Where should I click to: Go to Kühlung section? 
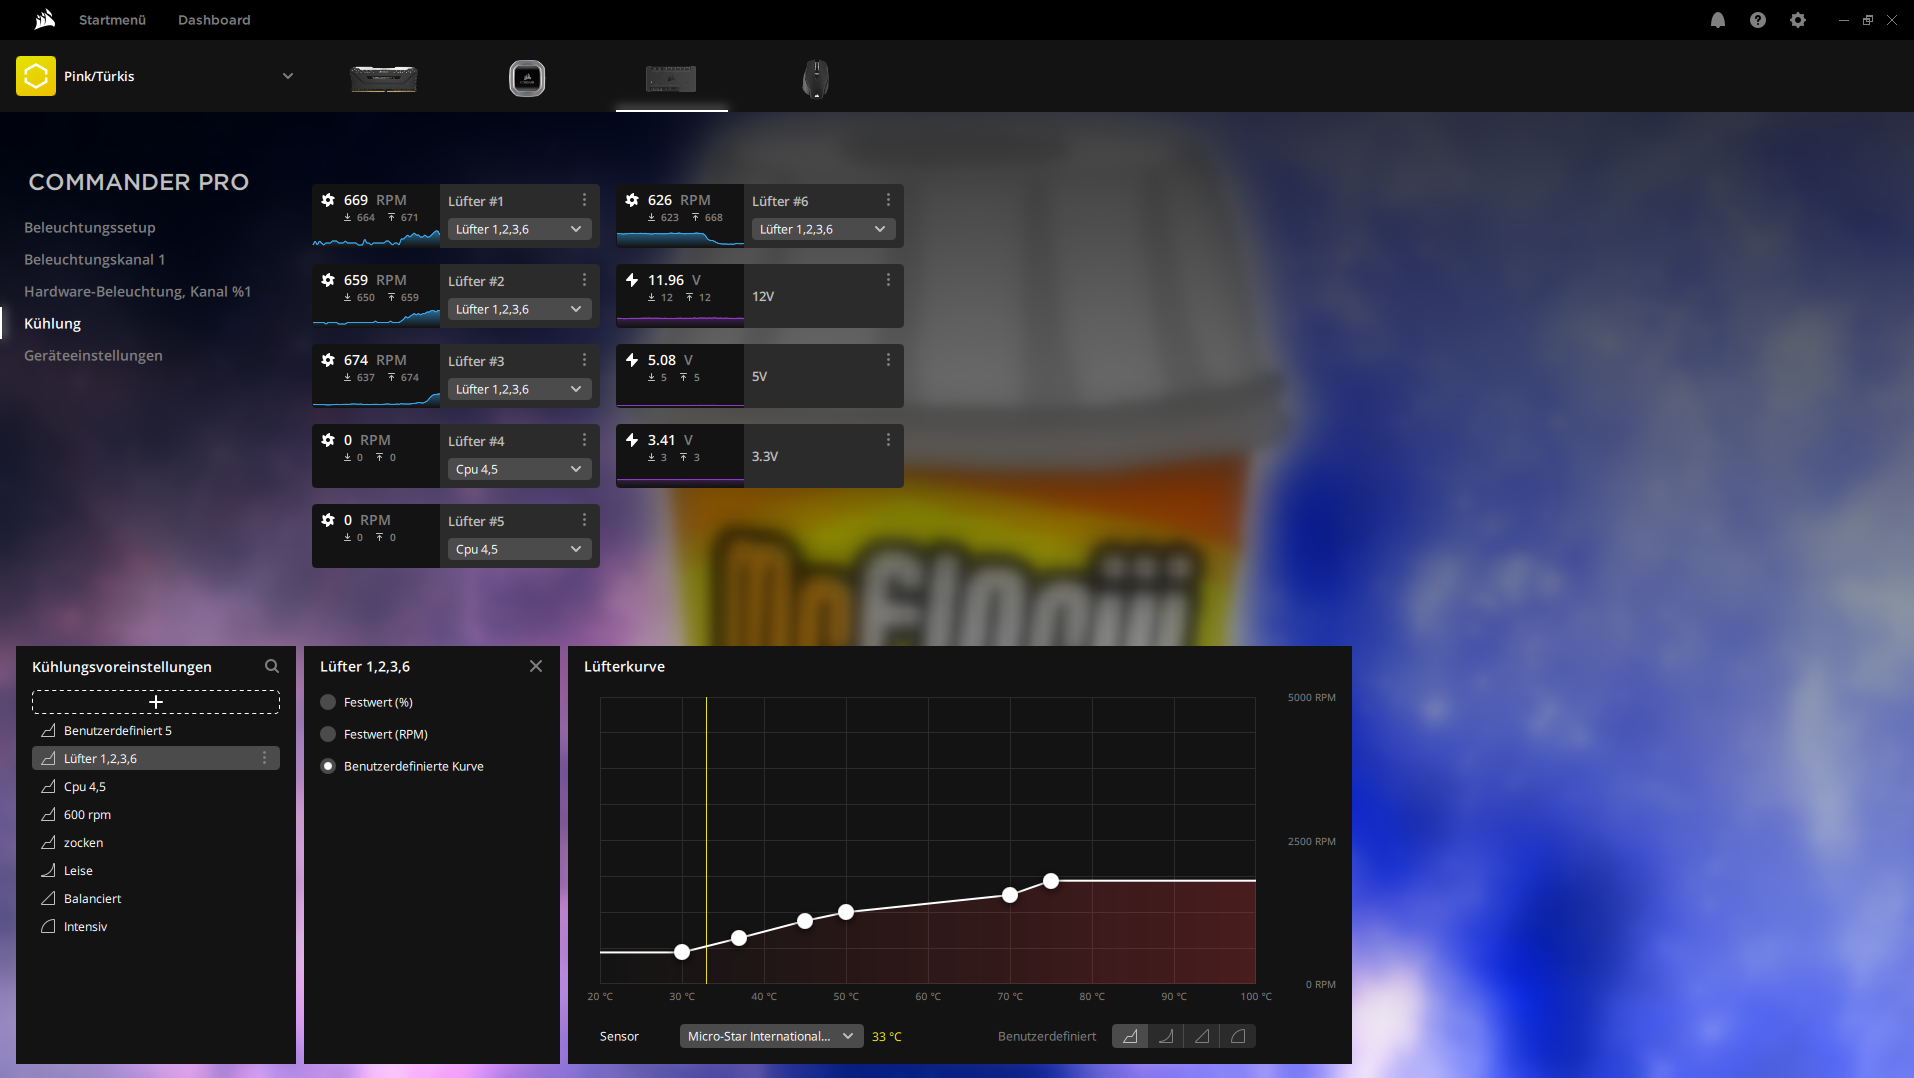click(53, 323)
